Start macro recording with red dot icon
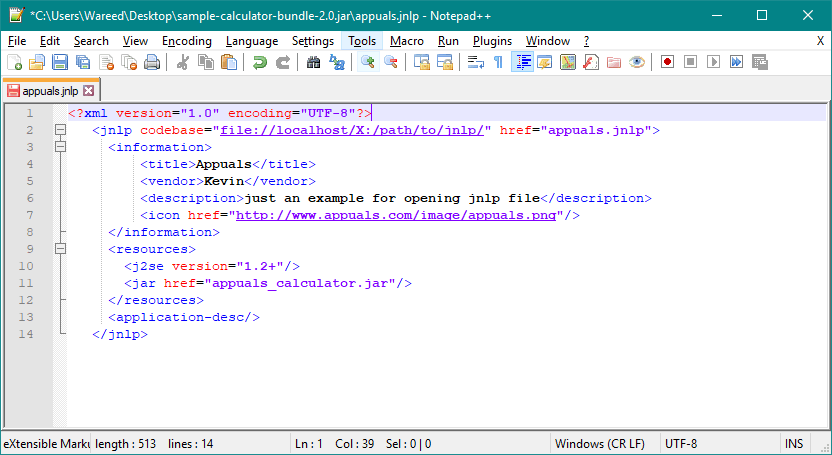The height and width of the screenshot is (455, 832). click(667, 62)
